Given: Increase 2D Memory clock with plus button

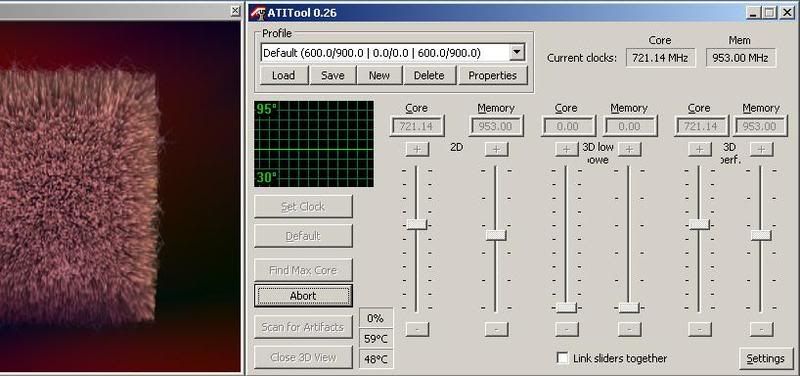Looking at the screenshot, I should point(496,149).
